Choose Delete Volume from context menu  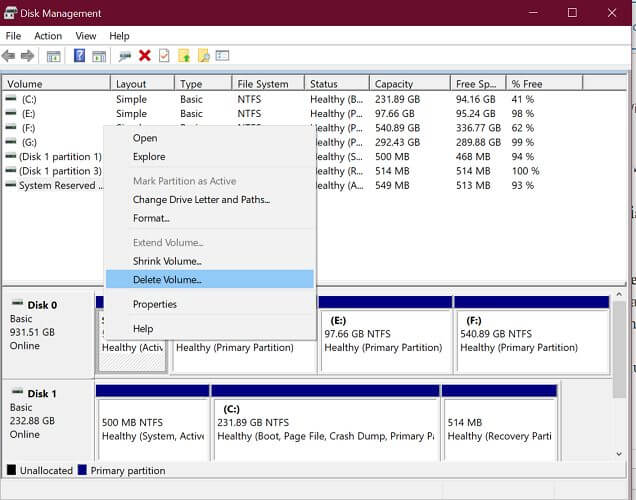coord(167,280)
